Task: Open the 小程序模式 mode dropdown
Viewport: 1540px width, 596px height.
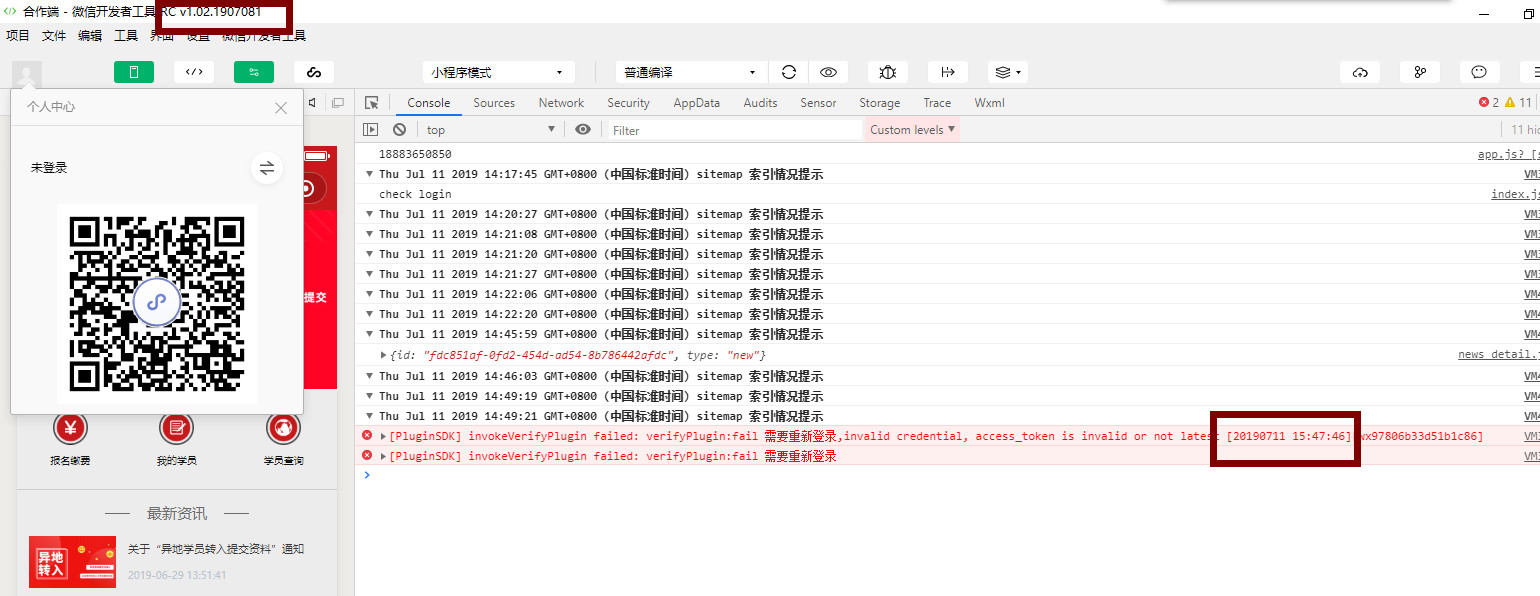Action: 498,72
